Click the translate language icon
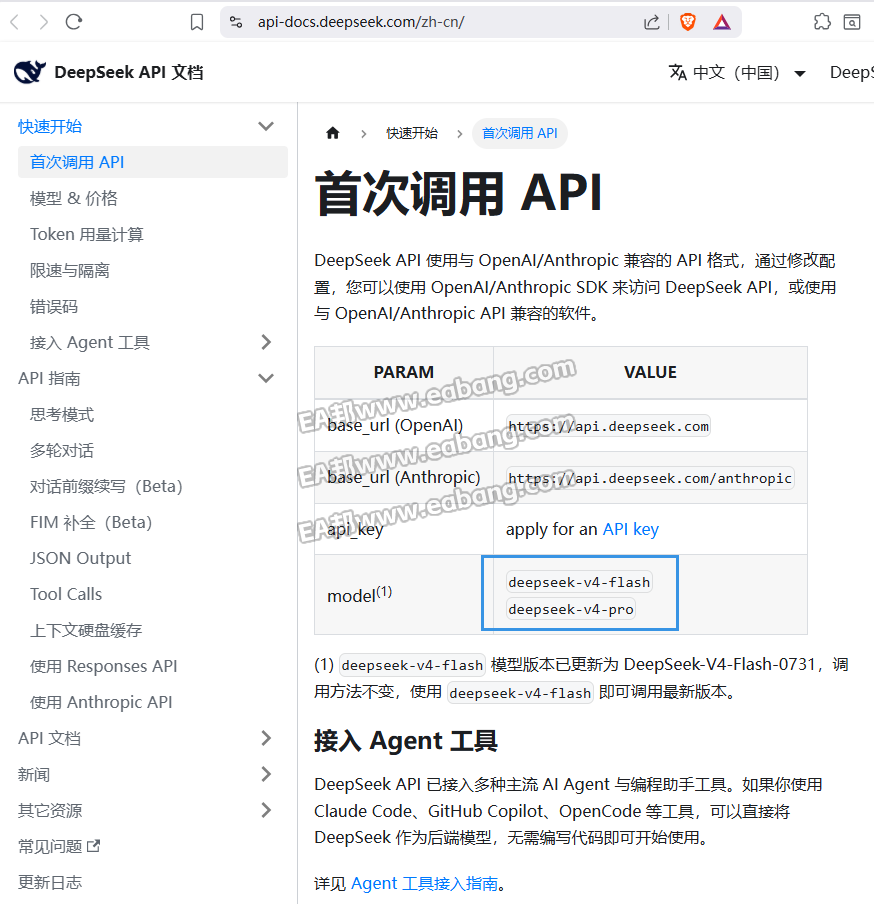The image size is (874, 904). 677,73
